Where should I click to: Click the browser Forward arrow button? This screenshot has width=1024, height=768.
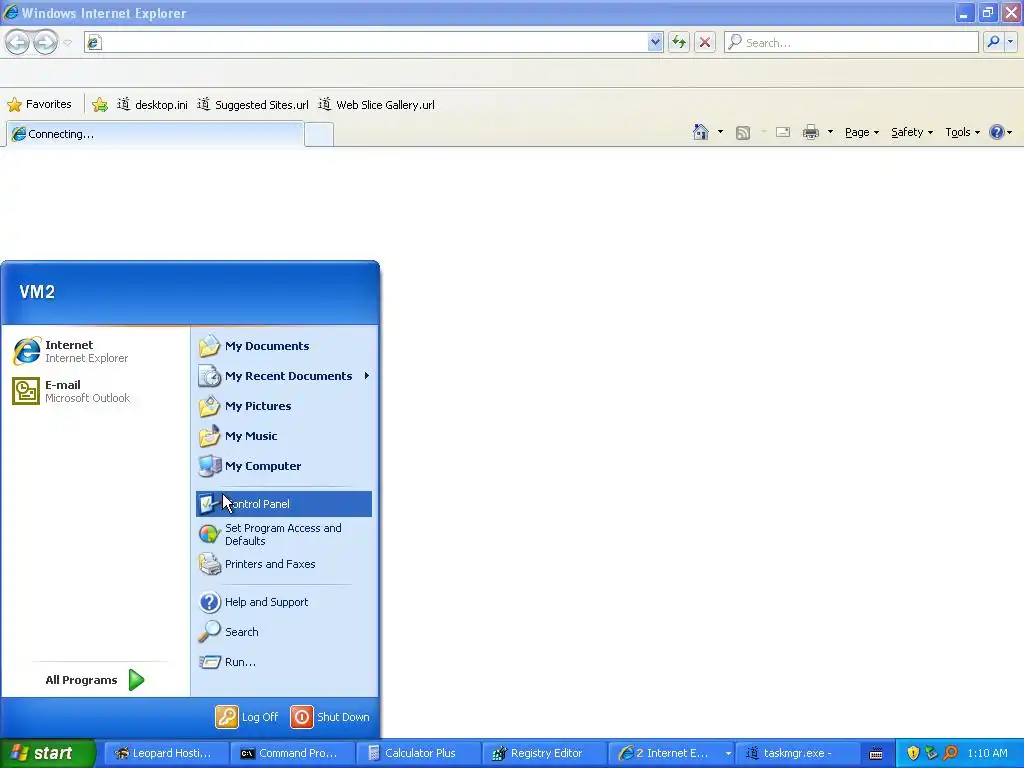pos(45,42)
